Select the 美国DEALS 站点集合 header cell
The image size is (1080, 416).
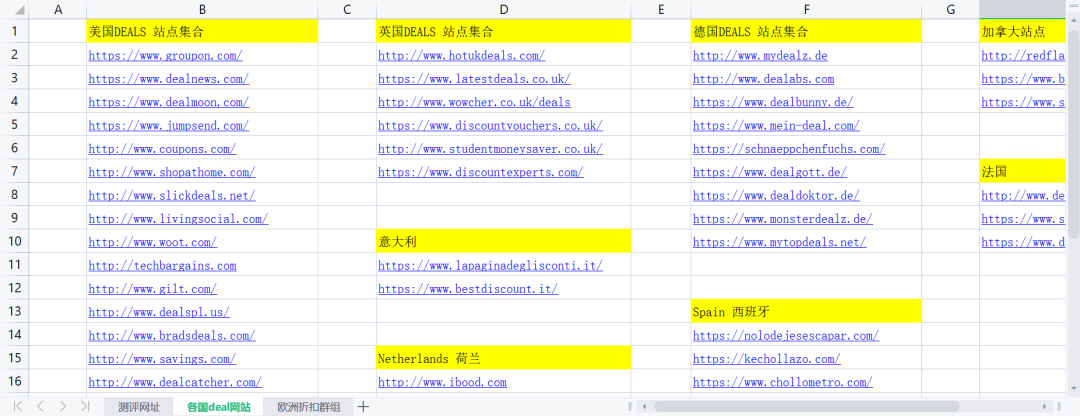[202, 31]
